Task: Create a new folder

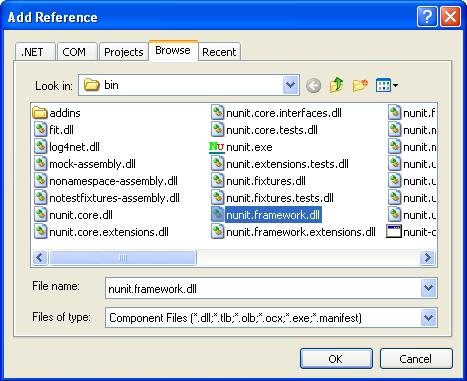Action: coord(360,85)
